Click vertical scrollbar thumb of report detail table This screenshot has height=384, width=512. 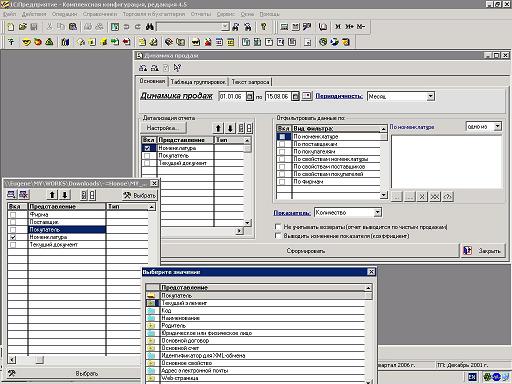247,149
